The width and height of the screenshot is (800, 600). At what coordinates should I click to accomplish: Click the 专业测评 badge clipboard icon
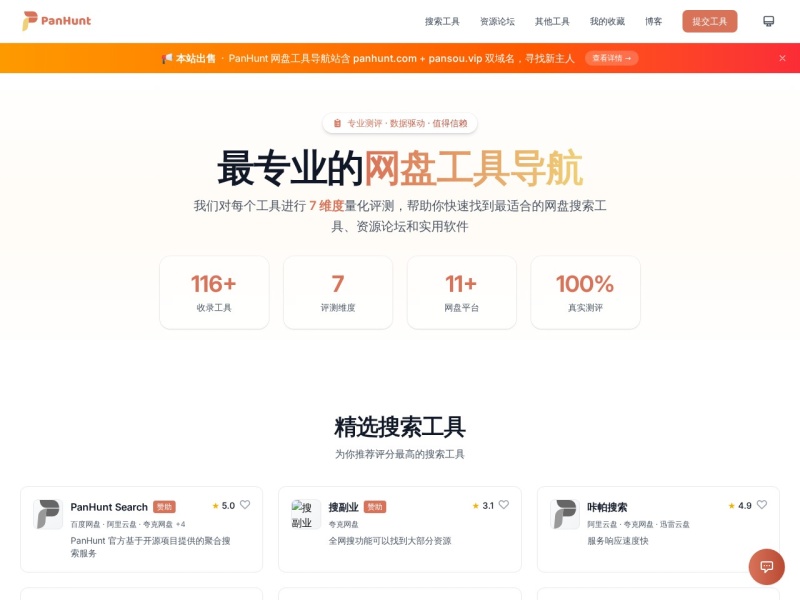tap(337, 123)
